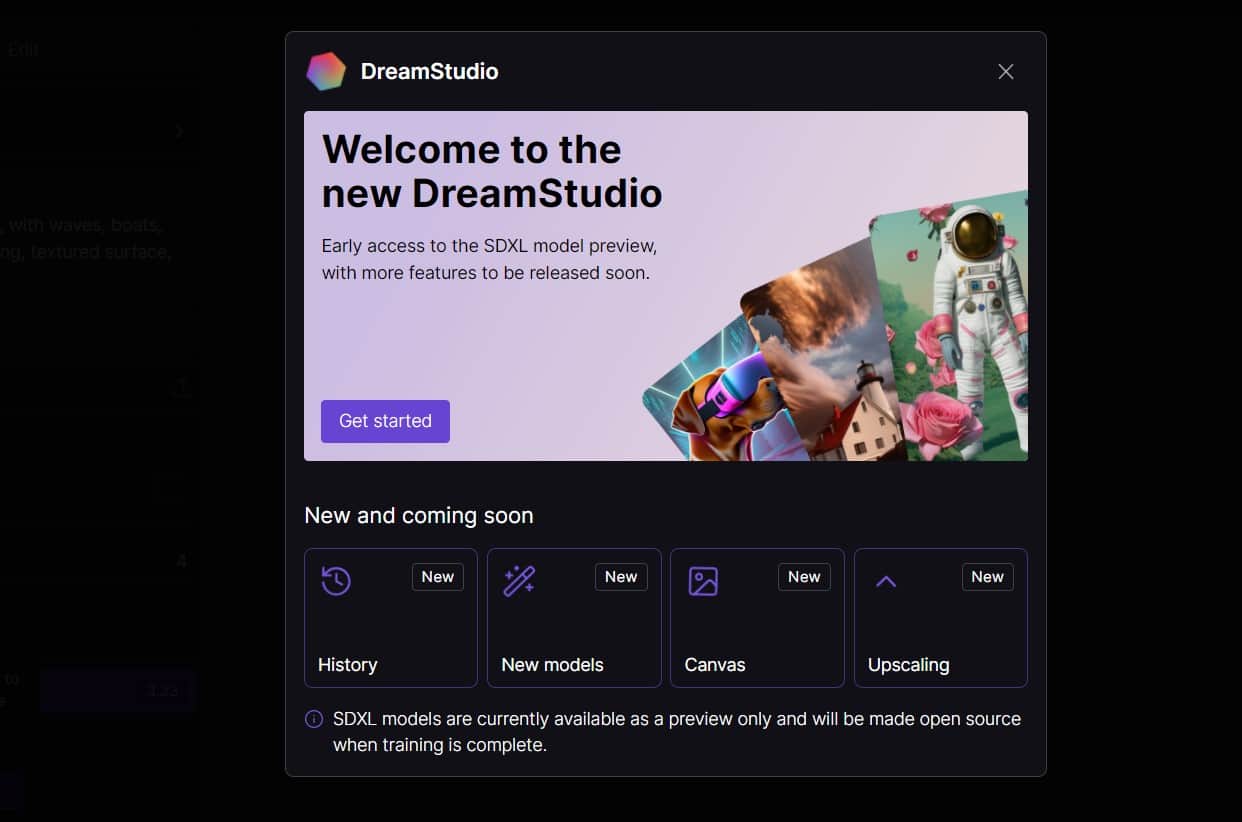Click the New models magic wand icon

click(x=519, y=581)
